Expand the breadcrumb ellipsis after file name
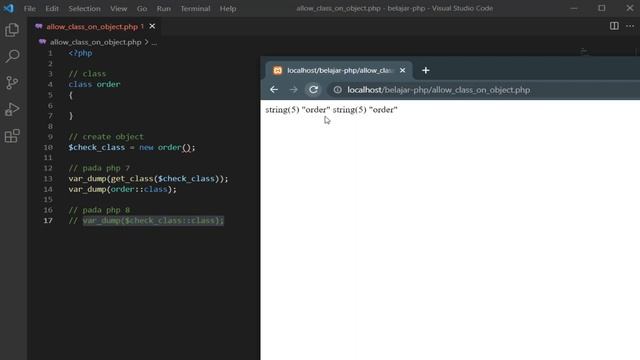Image resolution: width=640 pixels, height=360 pixels. point(154,42)
